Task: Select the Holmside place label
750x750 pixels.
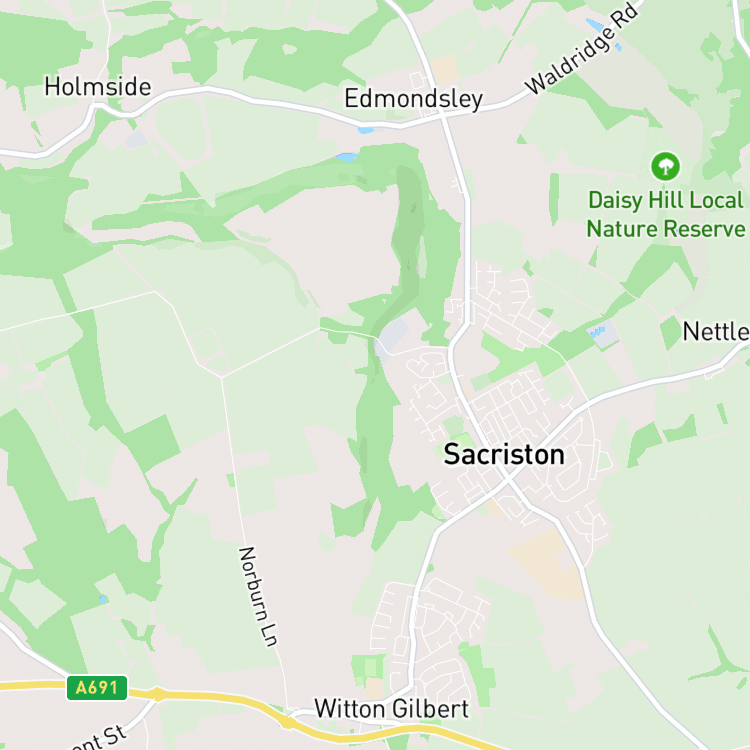Action: point(98,87)
